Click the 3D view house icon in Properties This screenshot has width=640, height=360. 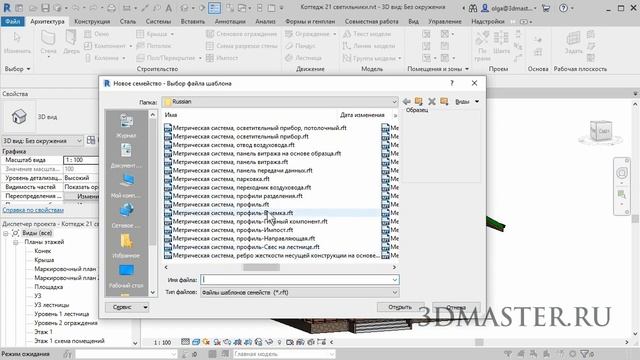pyautogui.click(x=19, y=117)
